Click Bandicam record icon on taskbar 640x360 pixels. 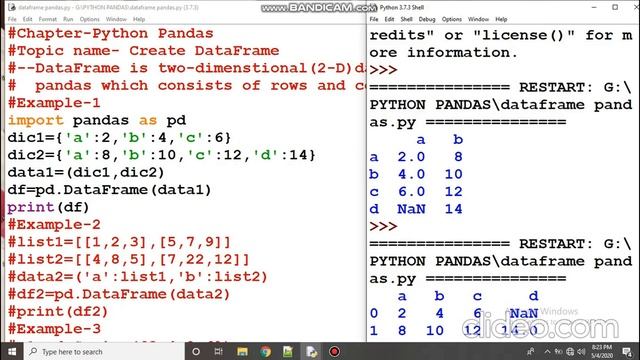(334, 351)
